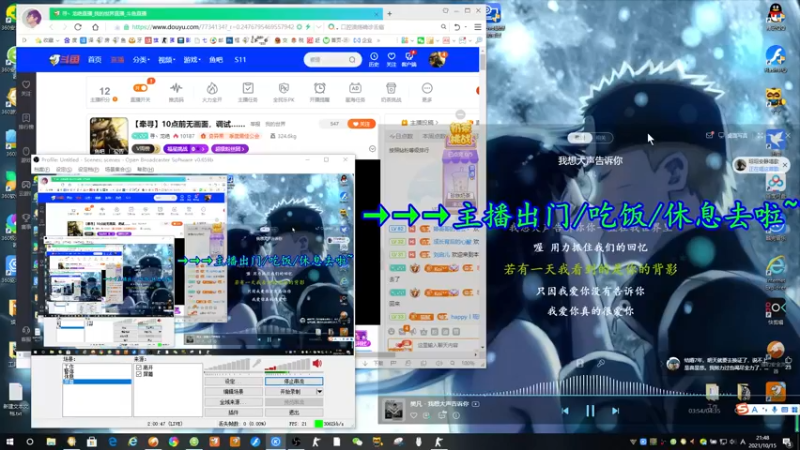
Task: Toggle the 直播开关 live switch
Action: click(140, 88)
